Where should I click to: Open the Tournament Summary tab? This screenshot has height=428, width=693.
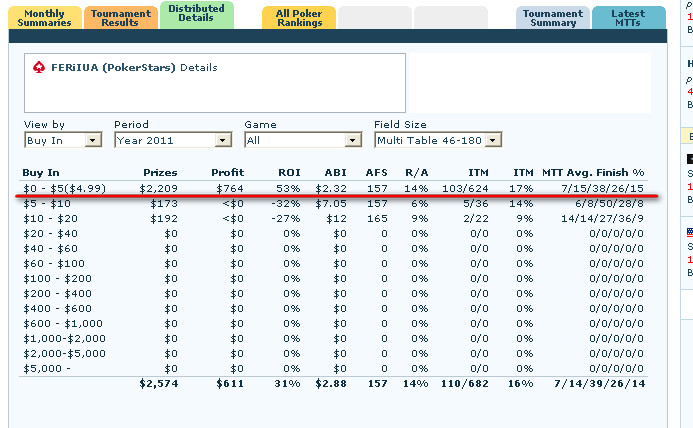click(x=552, y=18)
